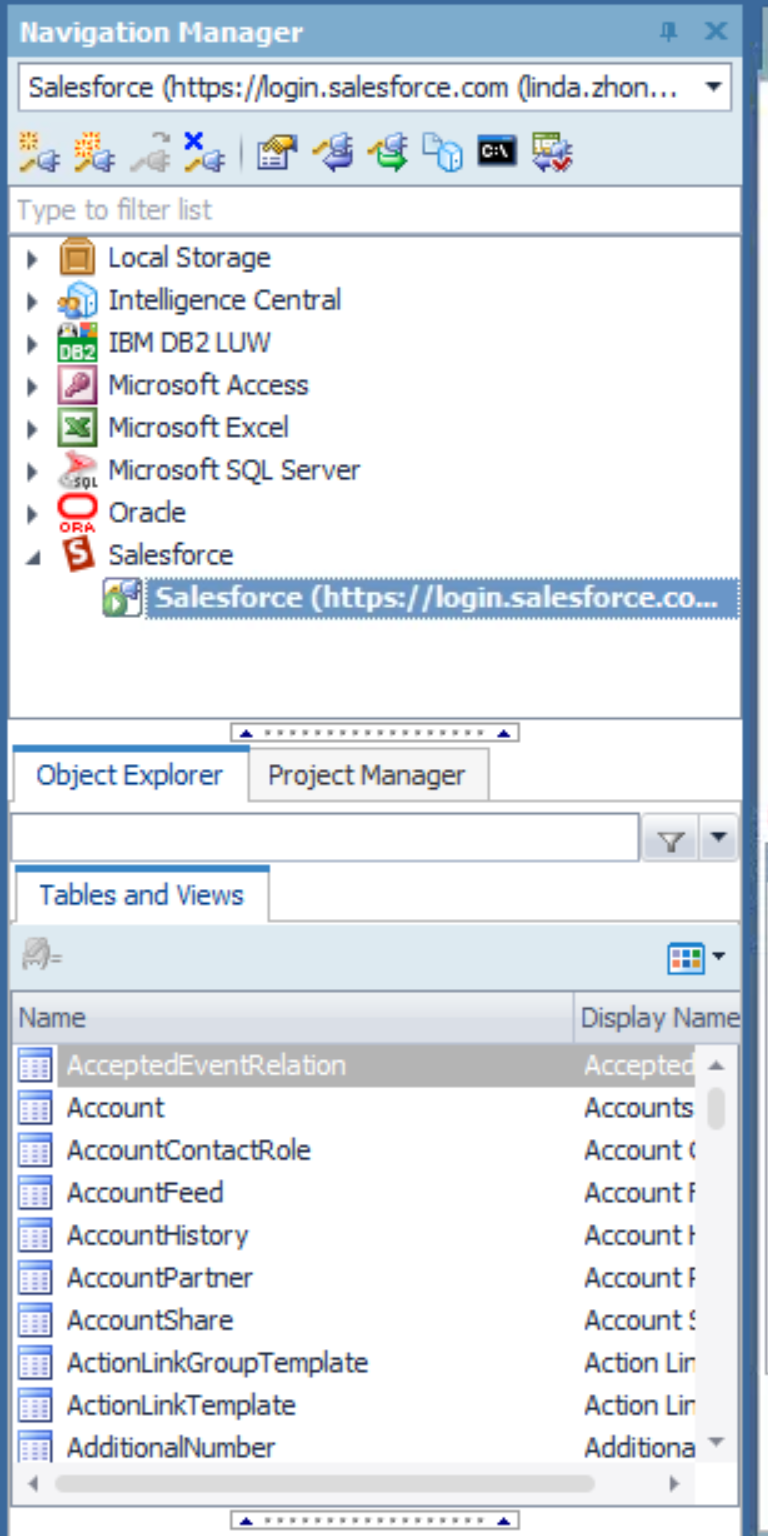
Task: Select the Account table row
Action: coord(355,1108)
